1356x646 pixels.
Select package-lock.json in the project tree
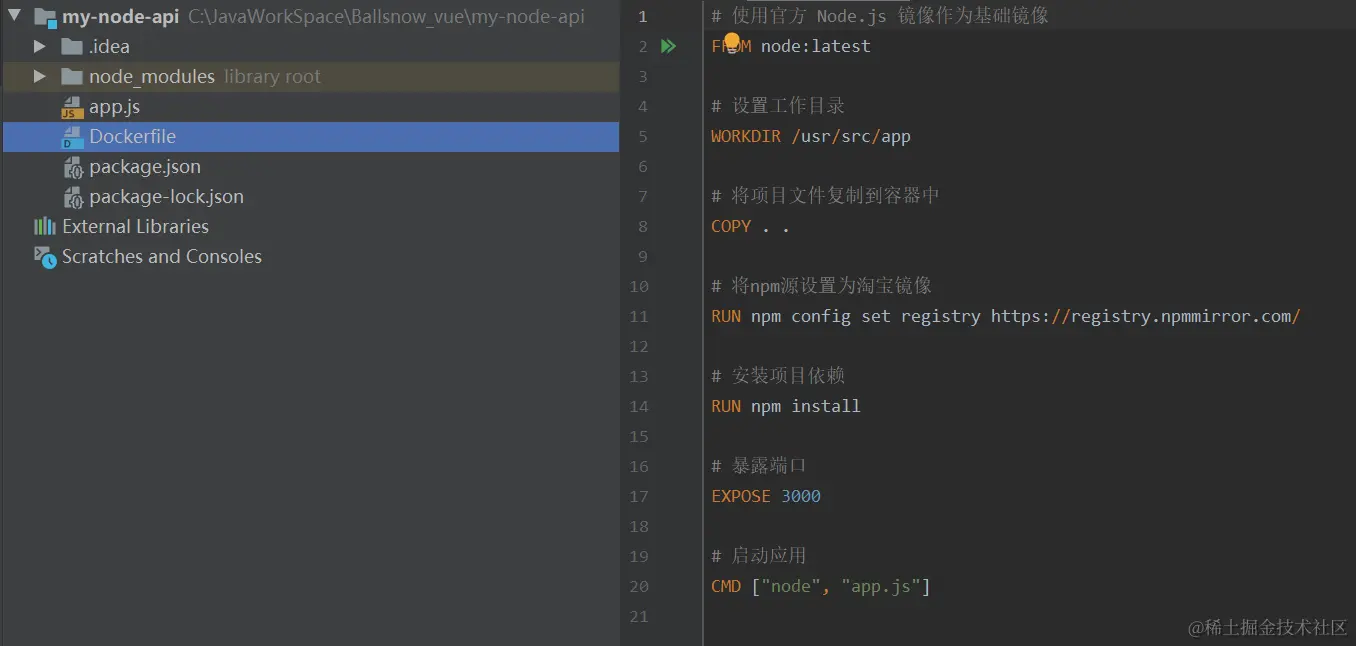point(166,197)
